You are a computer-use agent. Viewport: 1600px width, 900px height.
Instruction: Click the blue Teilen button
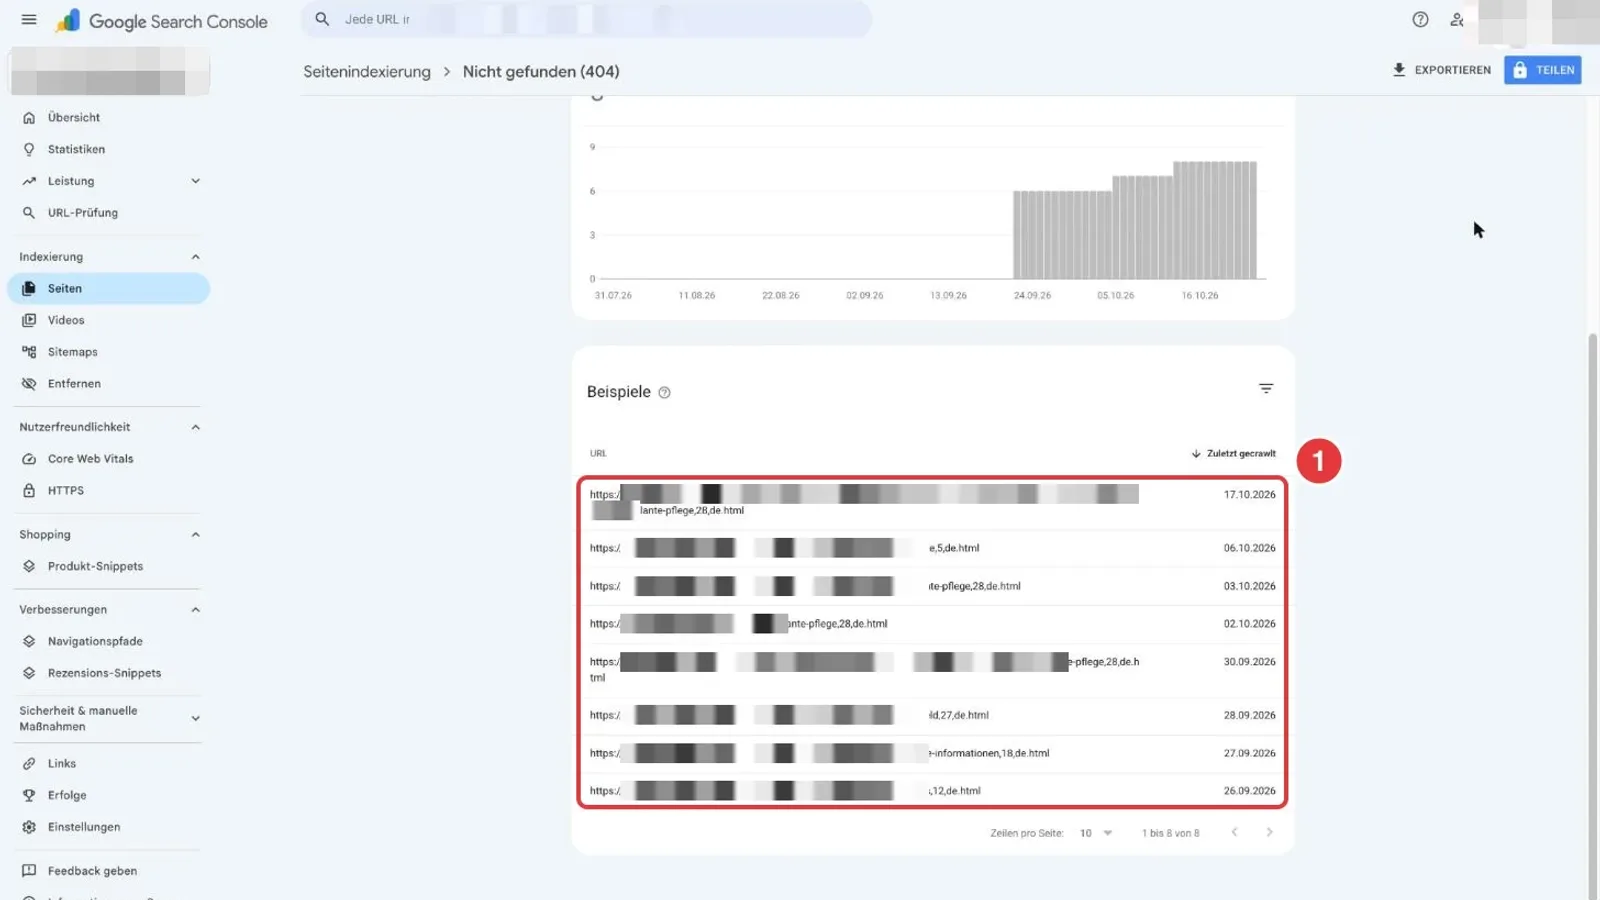1542,70
